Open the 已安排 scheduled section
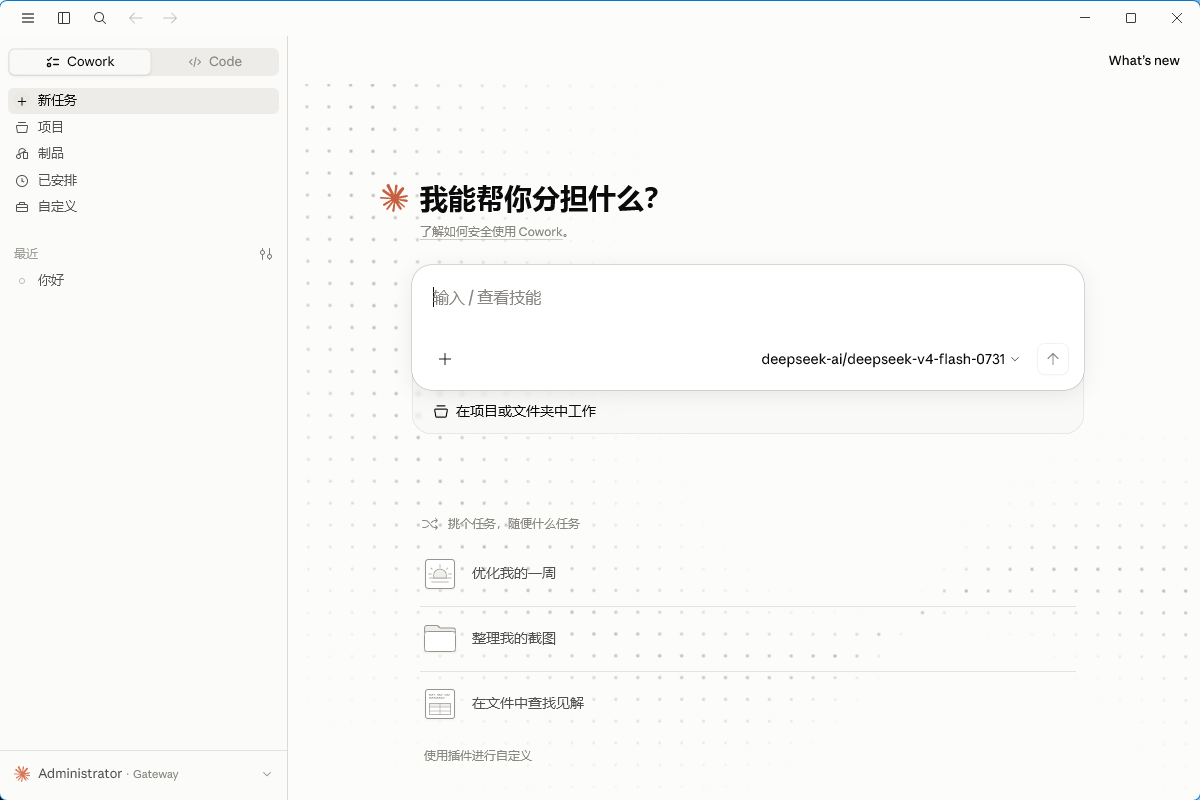Image resolution: width=1200 pixels, height=800 pixels. 143,180
